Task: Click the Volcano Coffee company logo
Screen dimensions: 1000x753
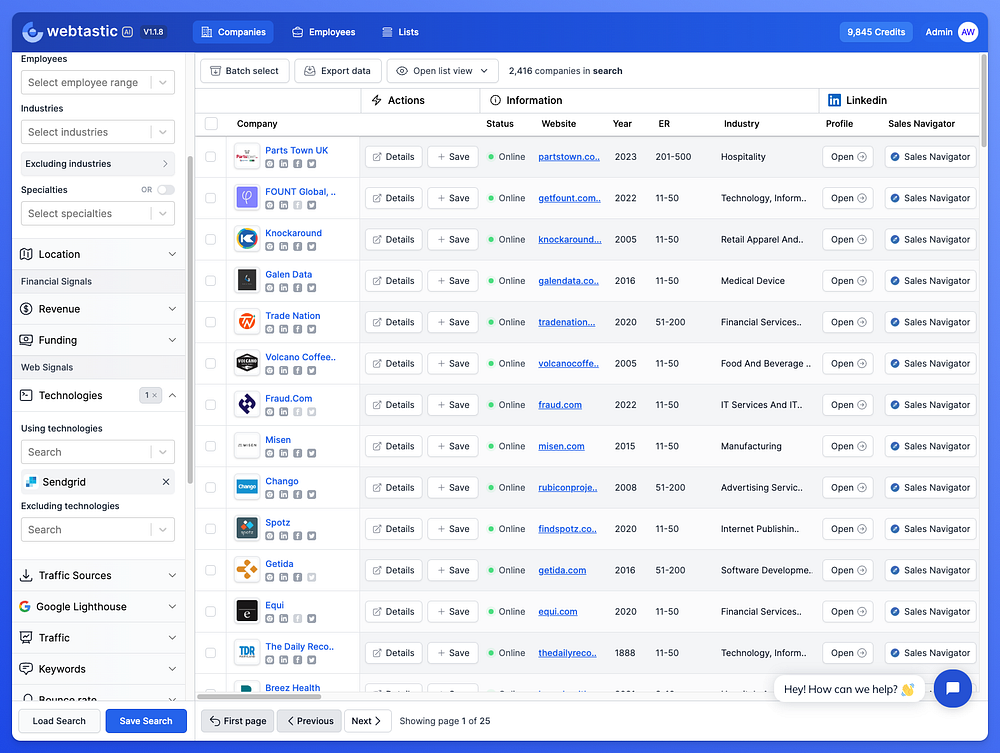Action: (247, 363)
